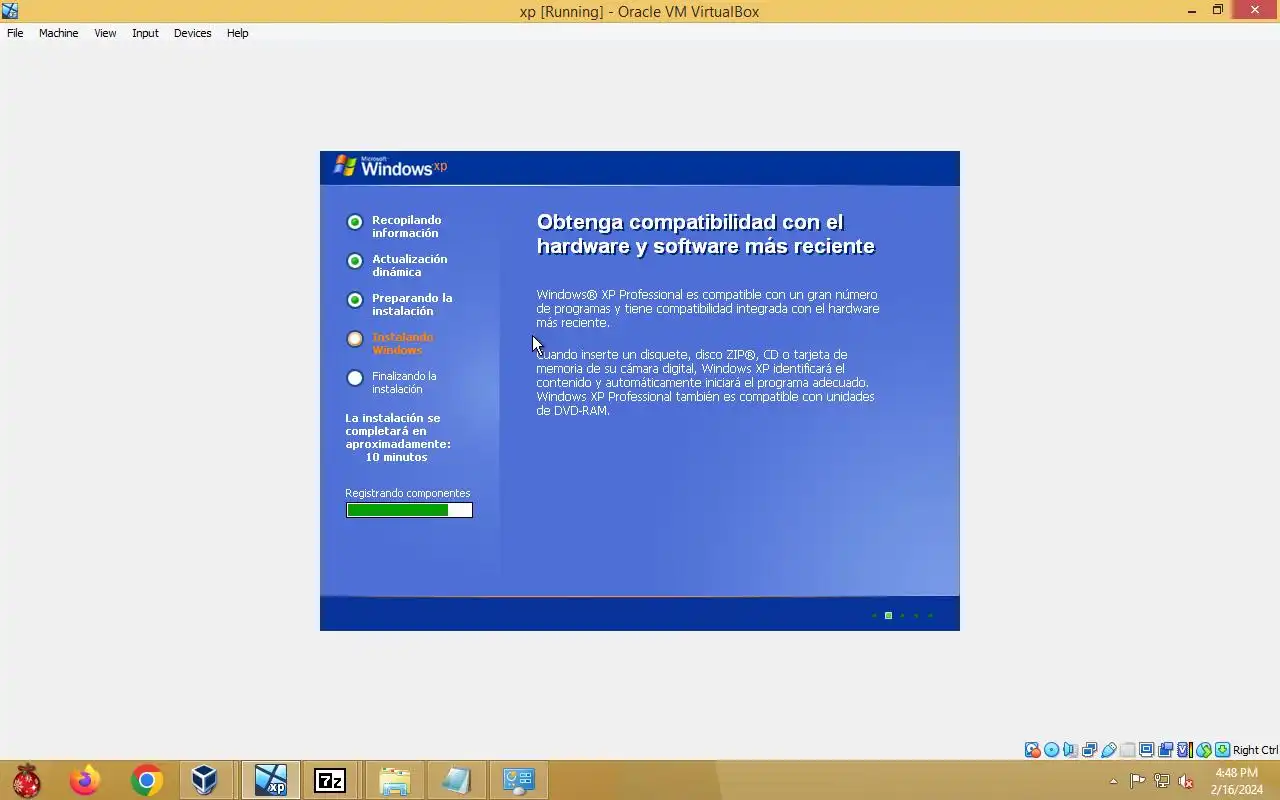Click the Registrando componentes progress bar

pos(409,510)
